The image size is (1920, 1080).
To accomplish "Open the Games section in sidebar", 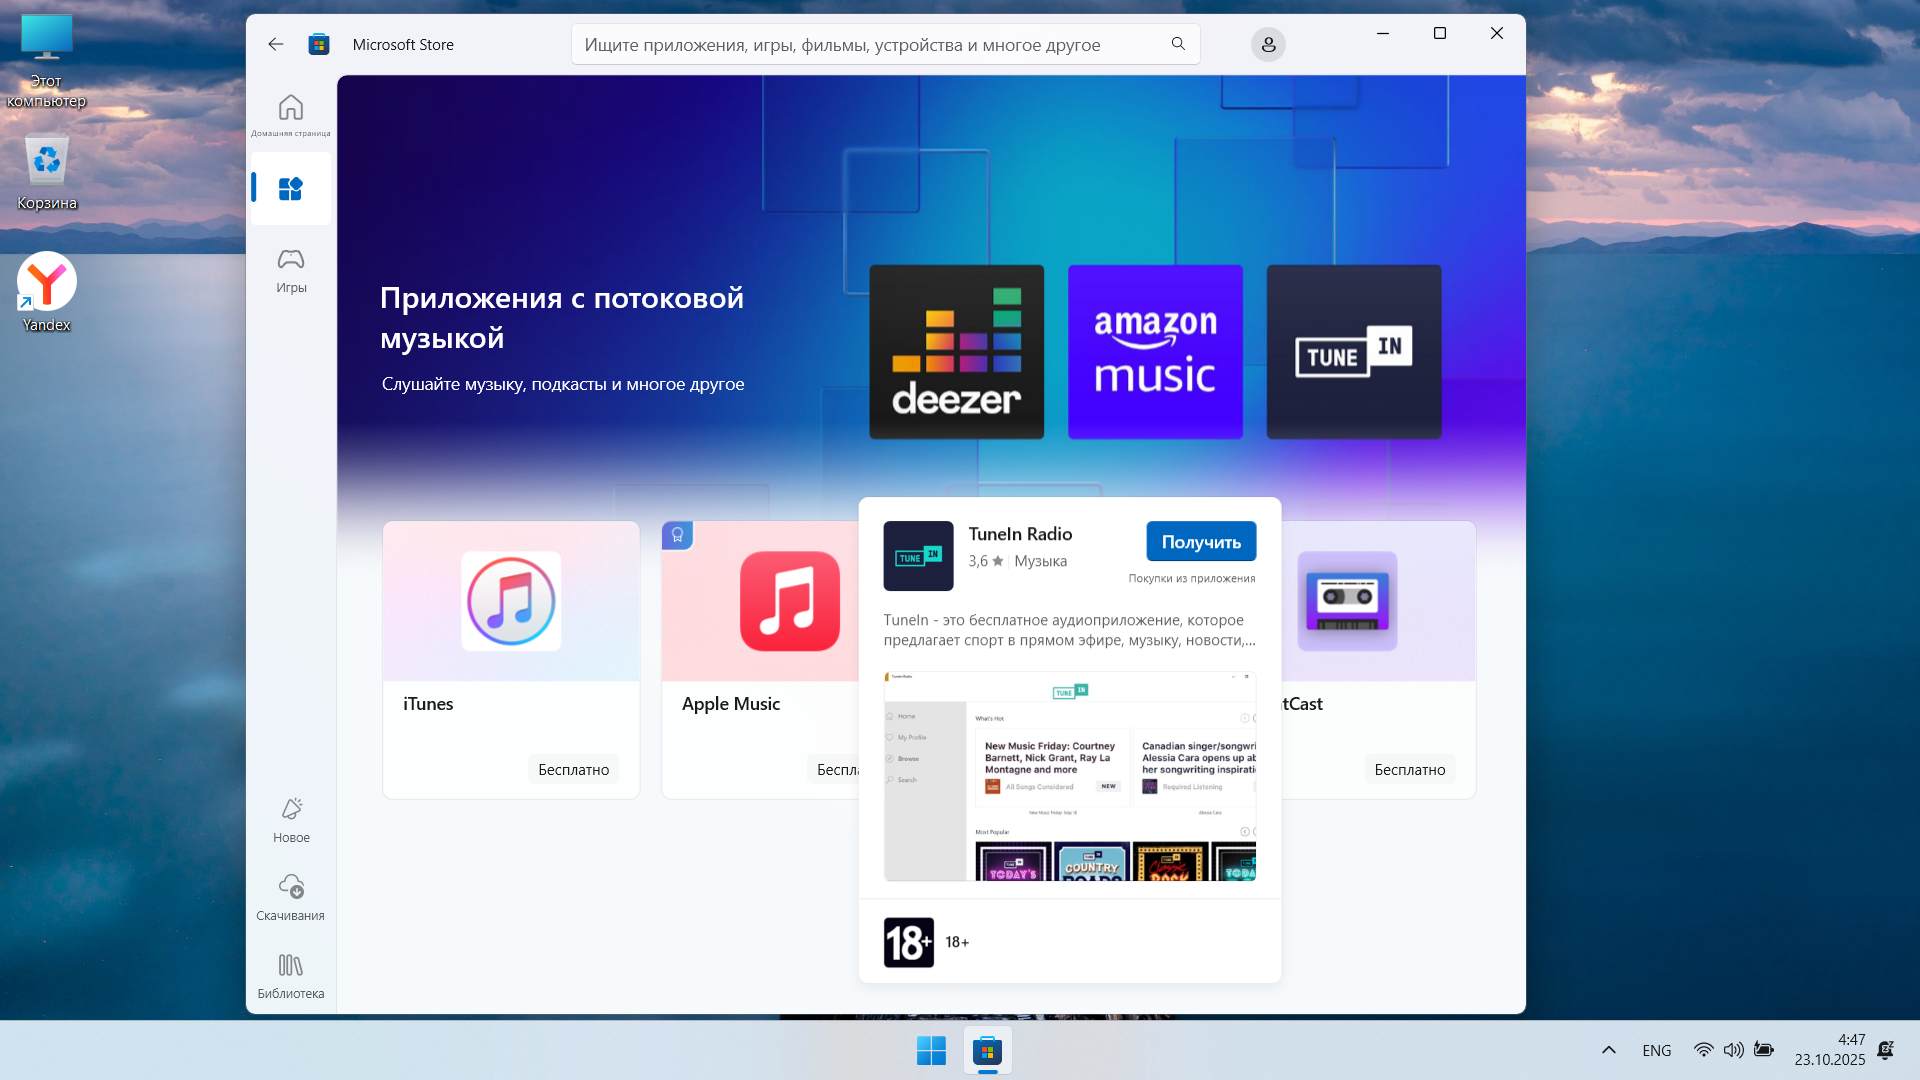I will (x=290, y=270).
